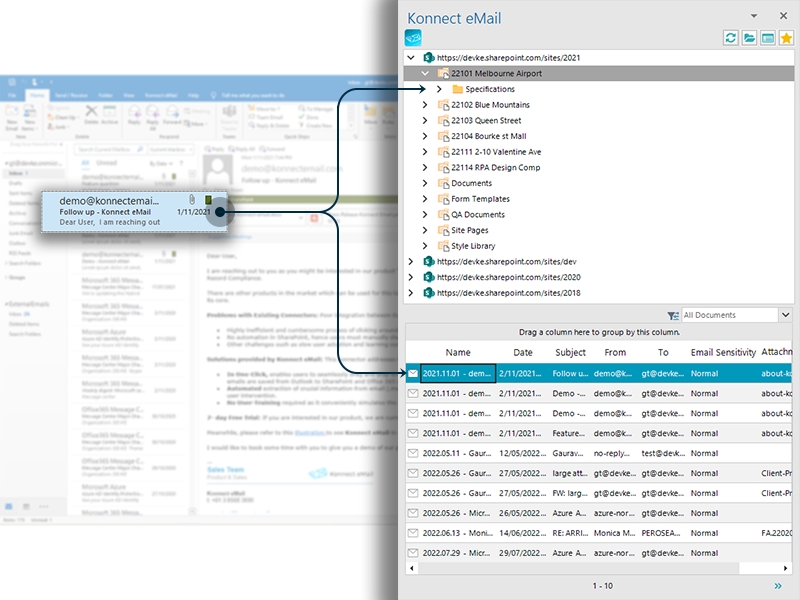Screen dimensions: 800x600
Task: Select 22103 Queen Street tree item
Action: tap(486, 120)
